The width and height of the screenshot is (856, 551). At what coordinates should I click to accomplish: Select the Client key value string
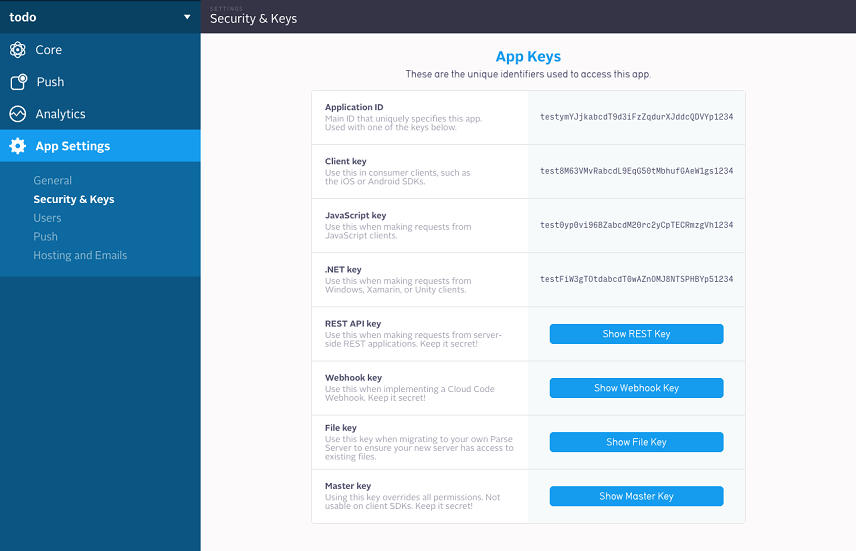pos(637,171)
